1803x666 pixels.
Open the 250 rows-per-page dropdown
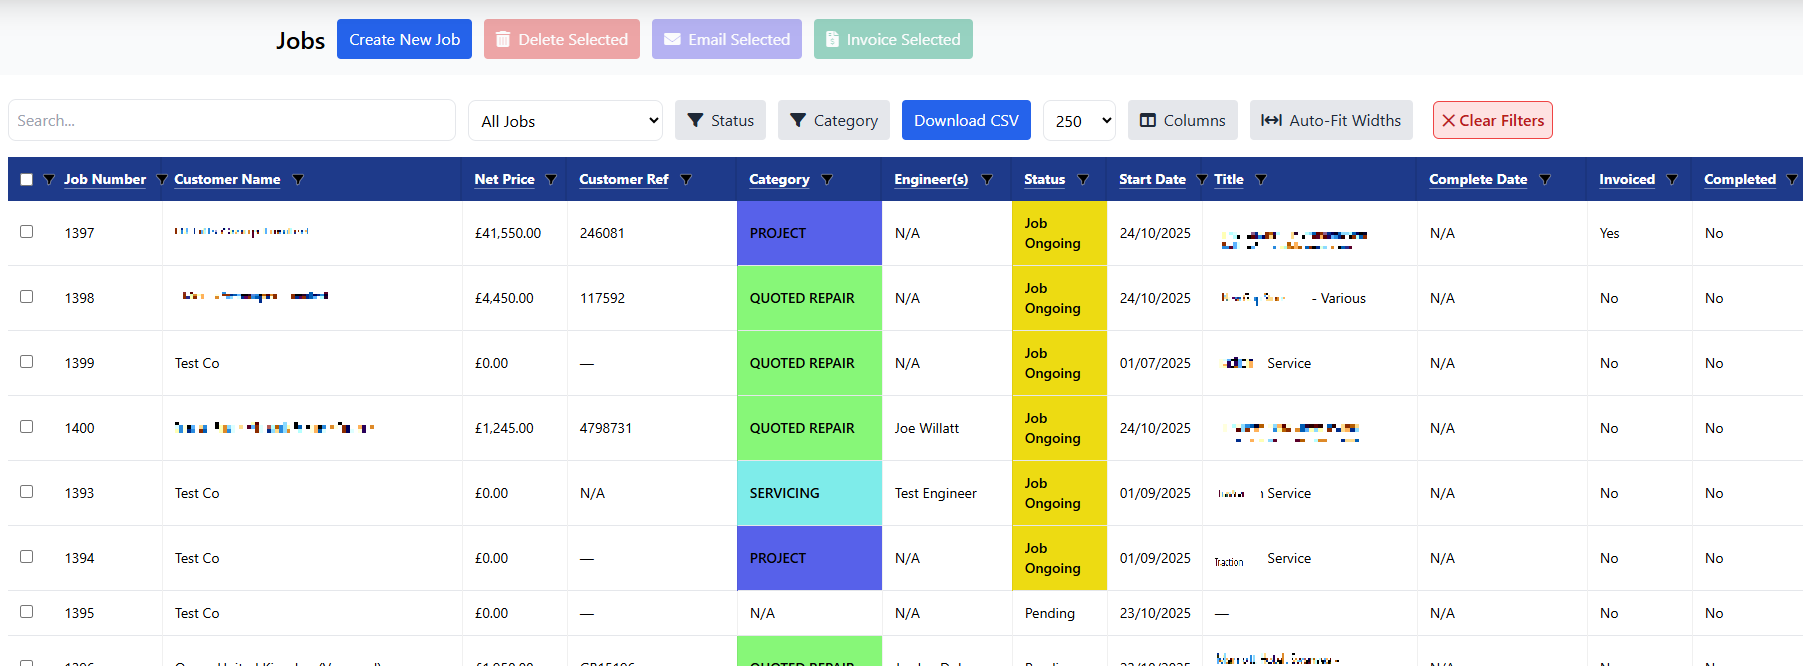tap(1079, 121)
